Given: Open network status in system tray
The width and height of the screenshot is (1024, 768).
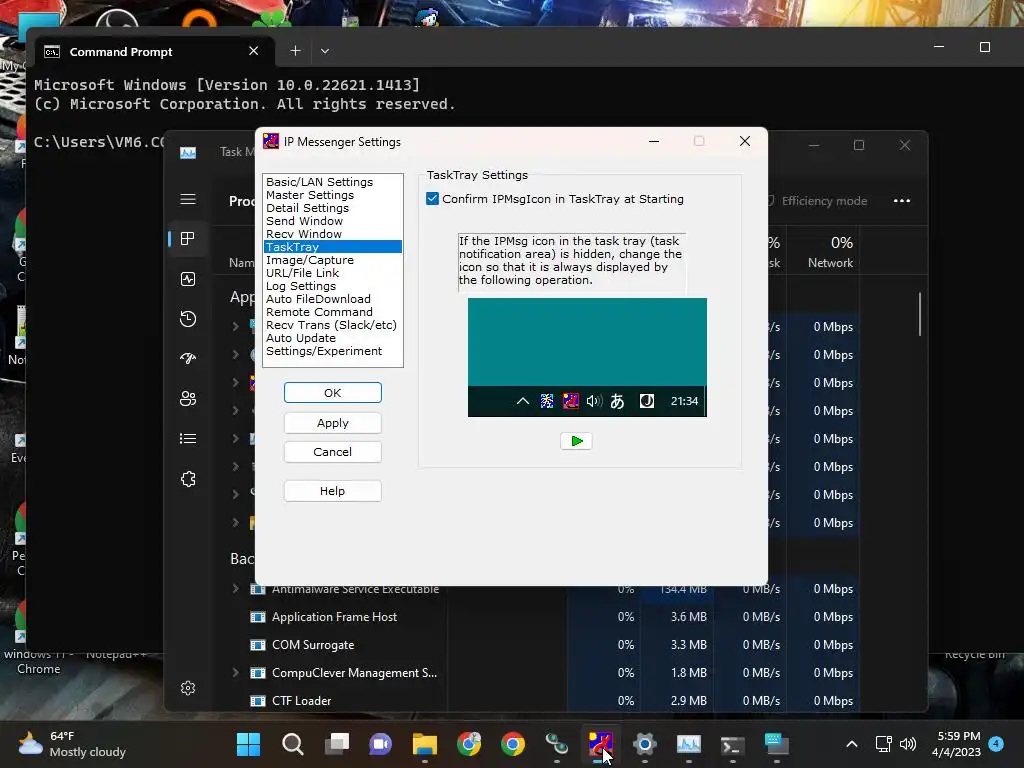Looking at the screenshot, I should (x=883, y=744).
